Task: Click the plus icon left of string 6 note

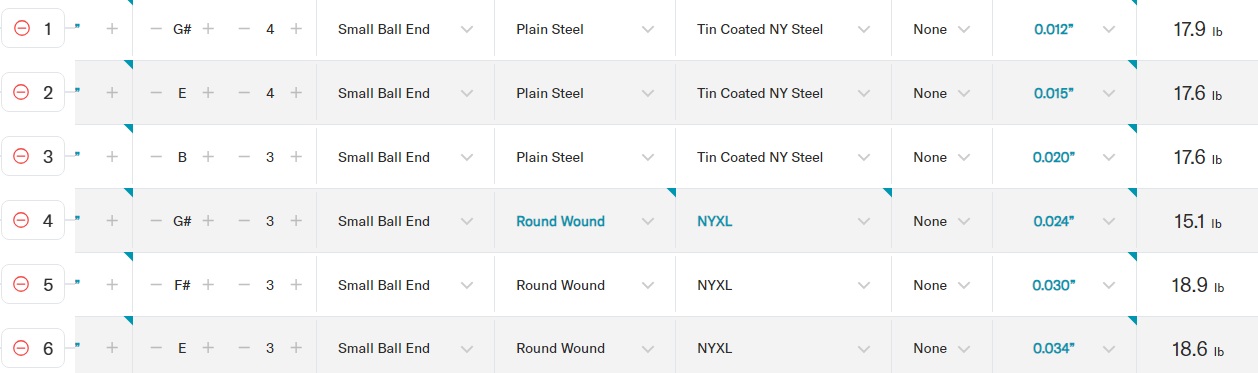Action: [x=112, y=348]
